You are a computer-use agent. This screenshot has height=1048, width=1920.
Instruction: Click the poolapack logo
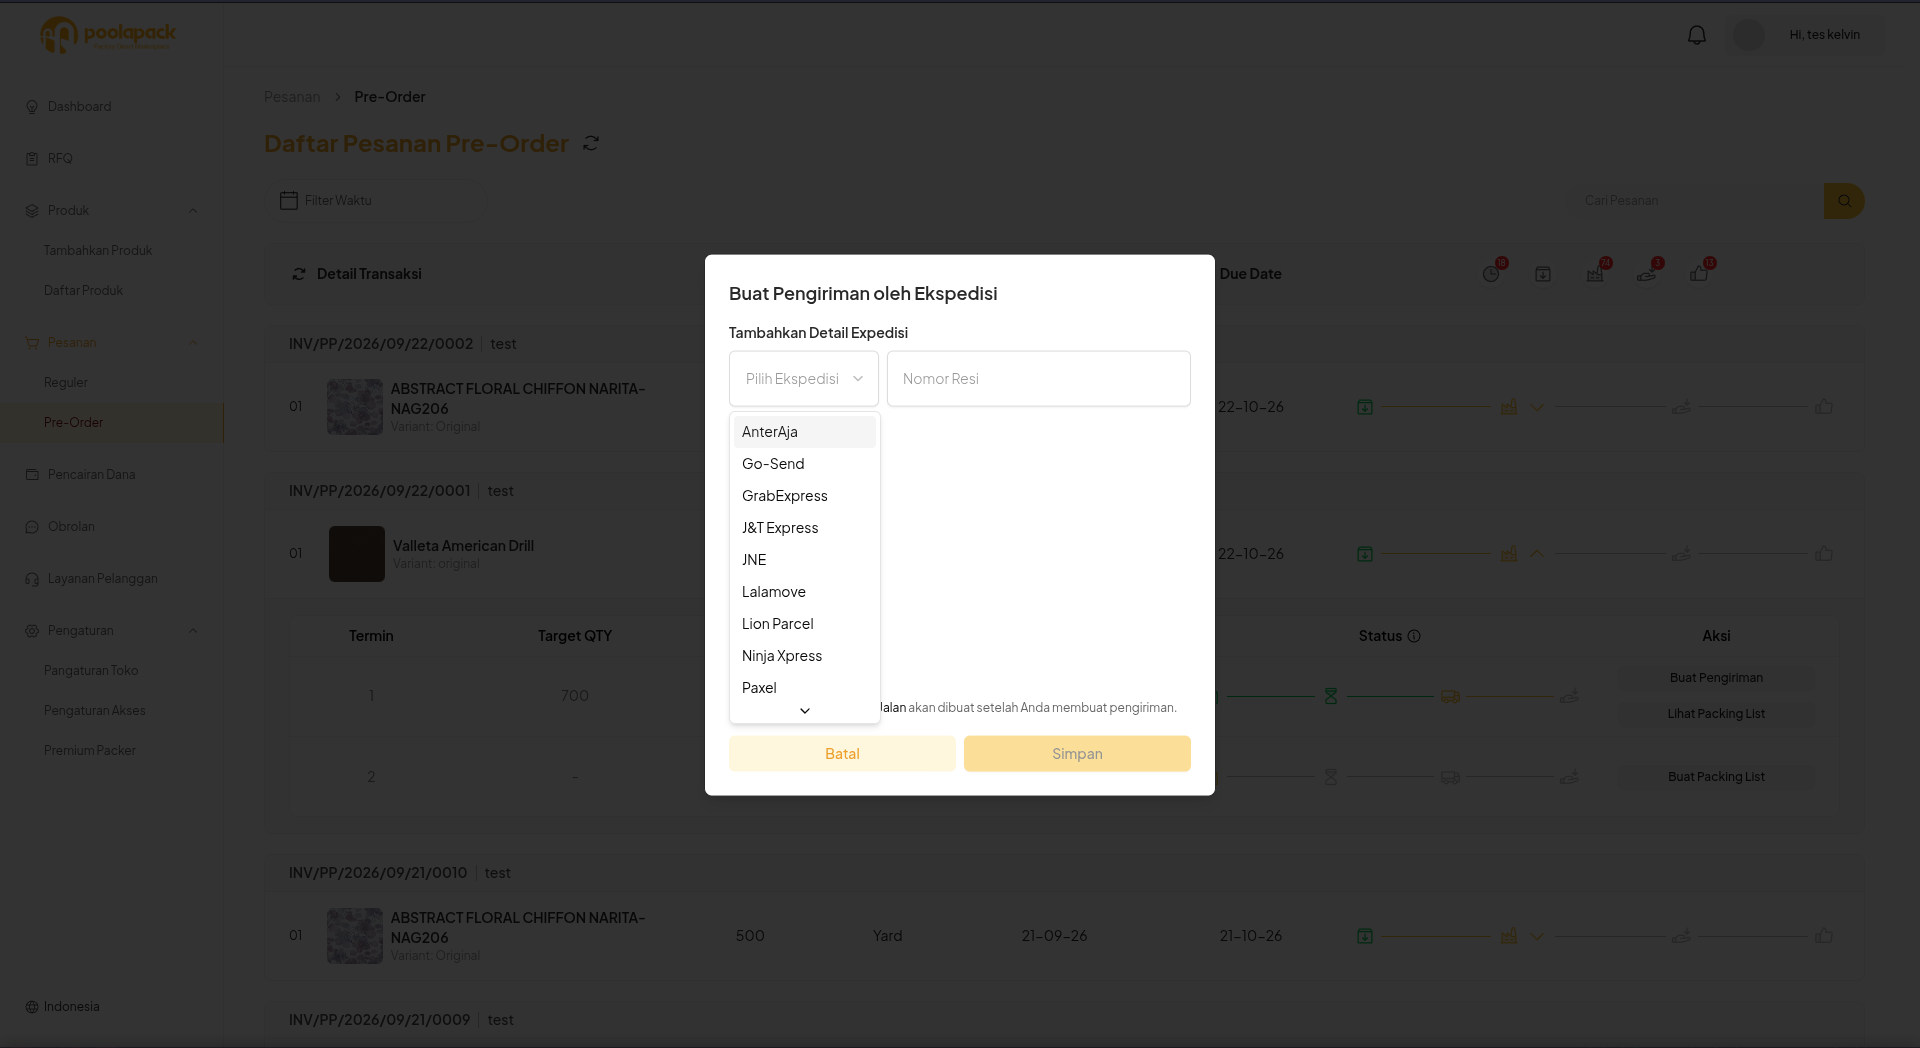coord(108,35)
